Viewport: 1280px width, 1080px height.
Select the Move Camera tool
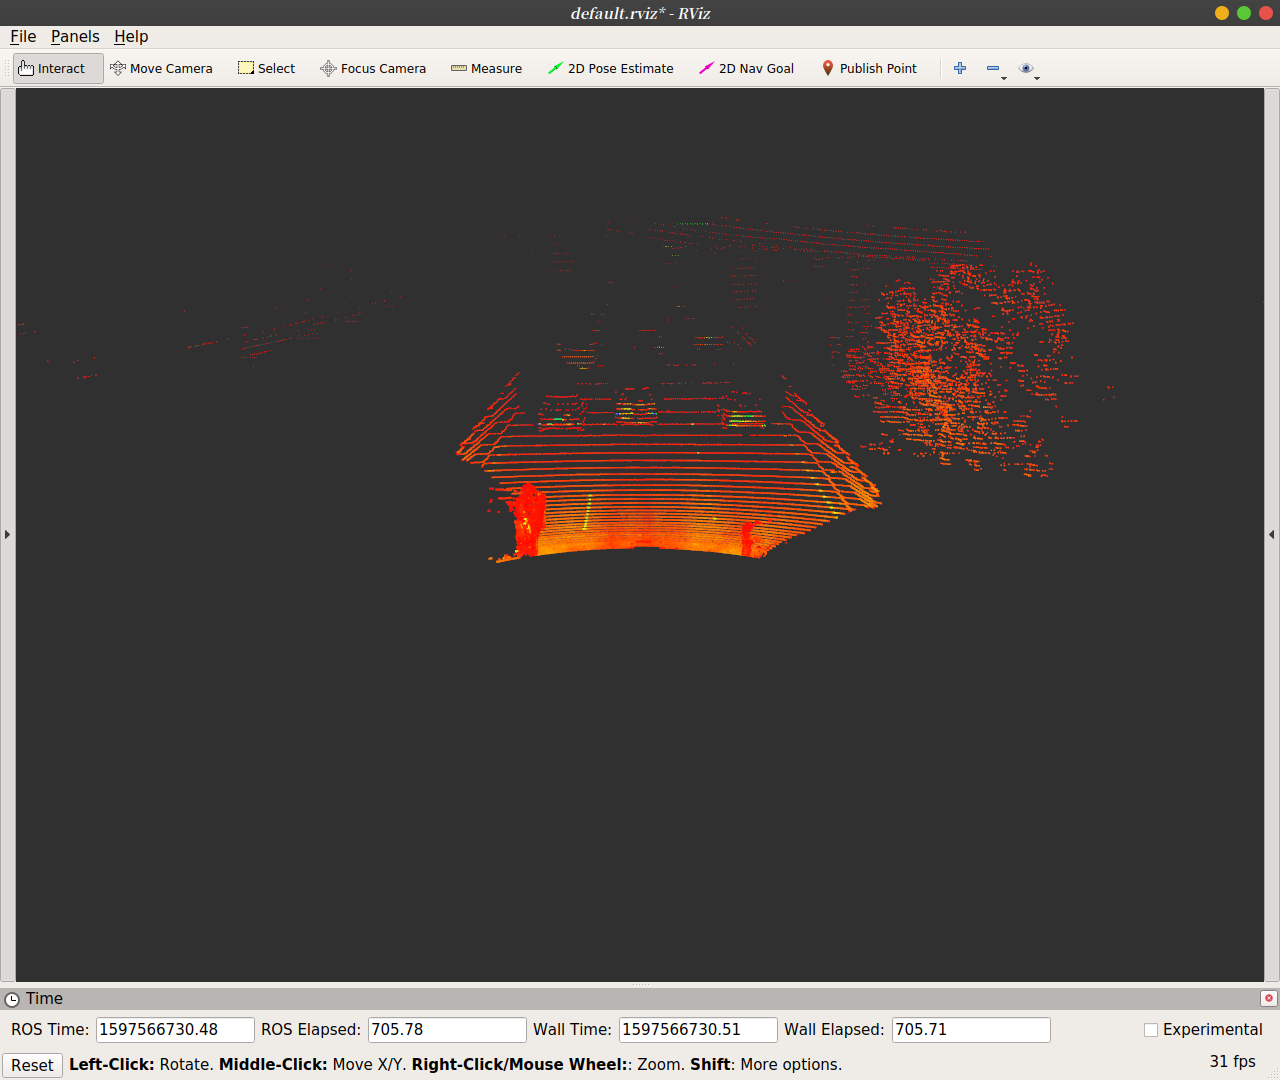click(x=161, y=68)
